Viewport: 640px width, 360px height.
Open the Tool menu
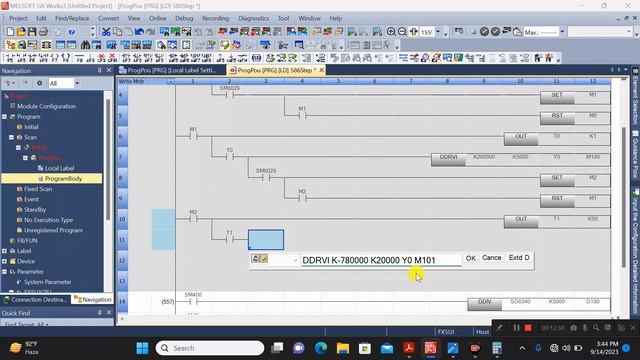283,18
